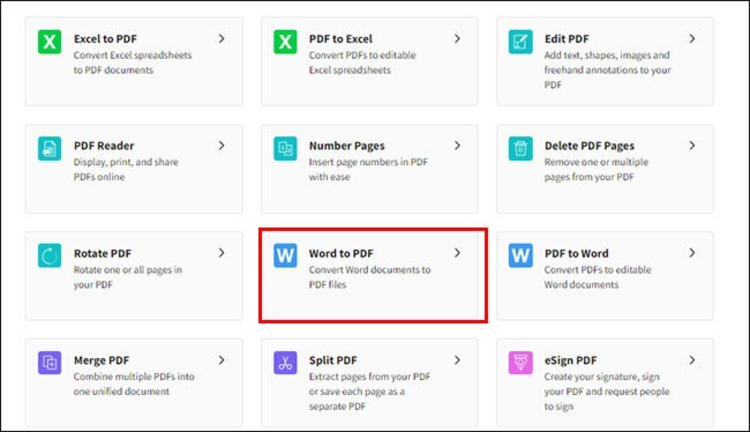
Task: Select the Word to PDF title
Action: (341, 253)
